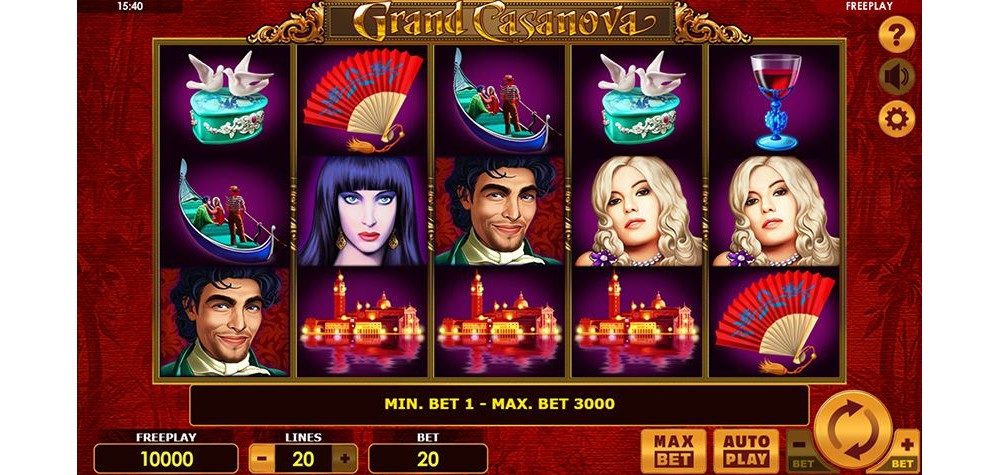Click the Venice skyline on fourth reel
The image size is (1000, 475).
(x=636, y=321)
